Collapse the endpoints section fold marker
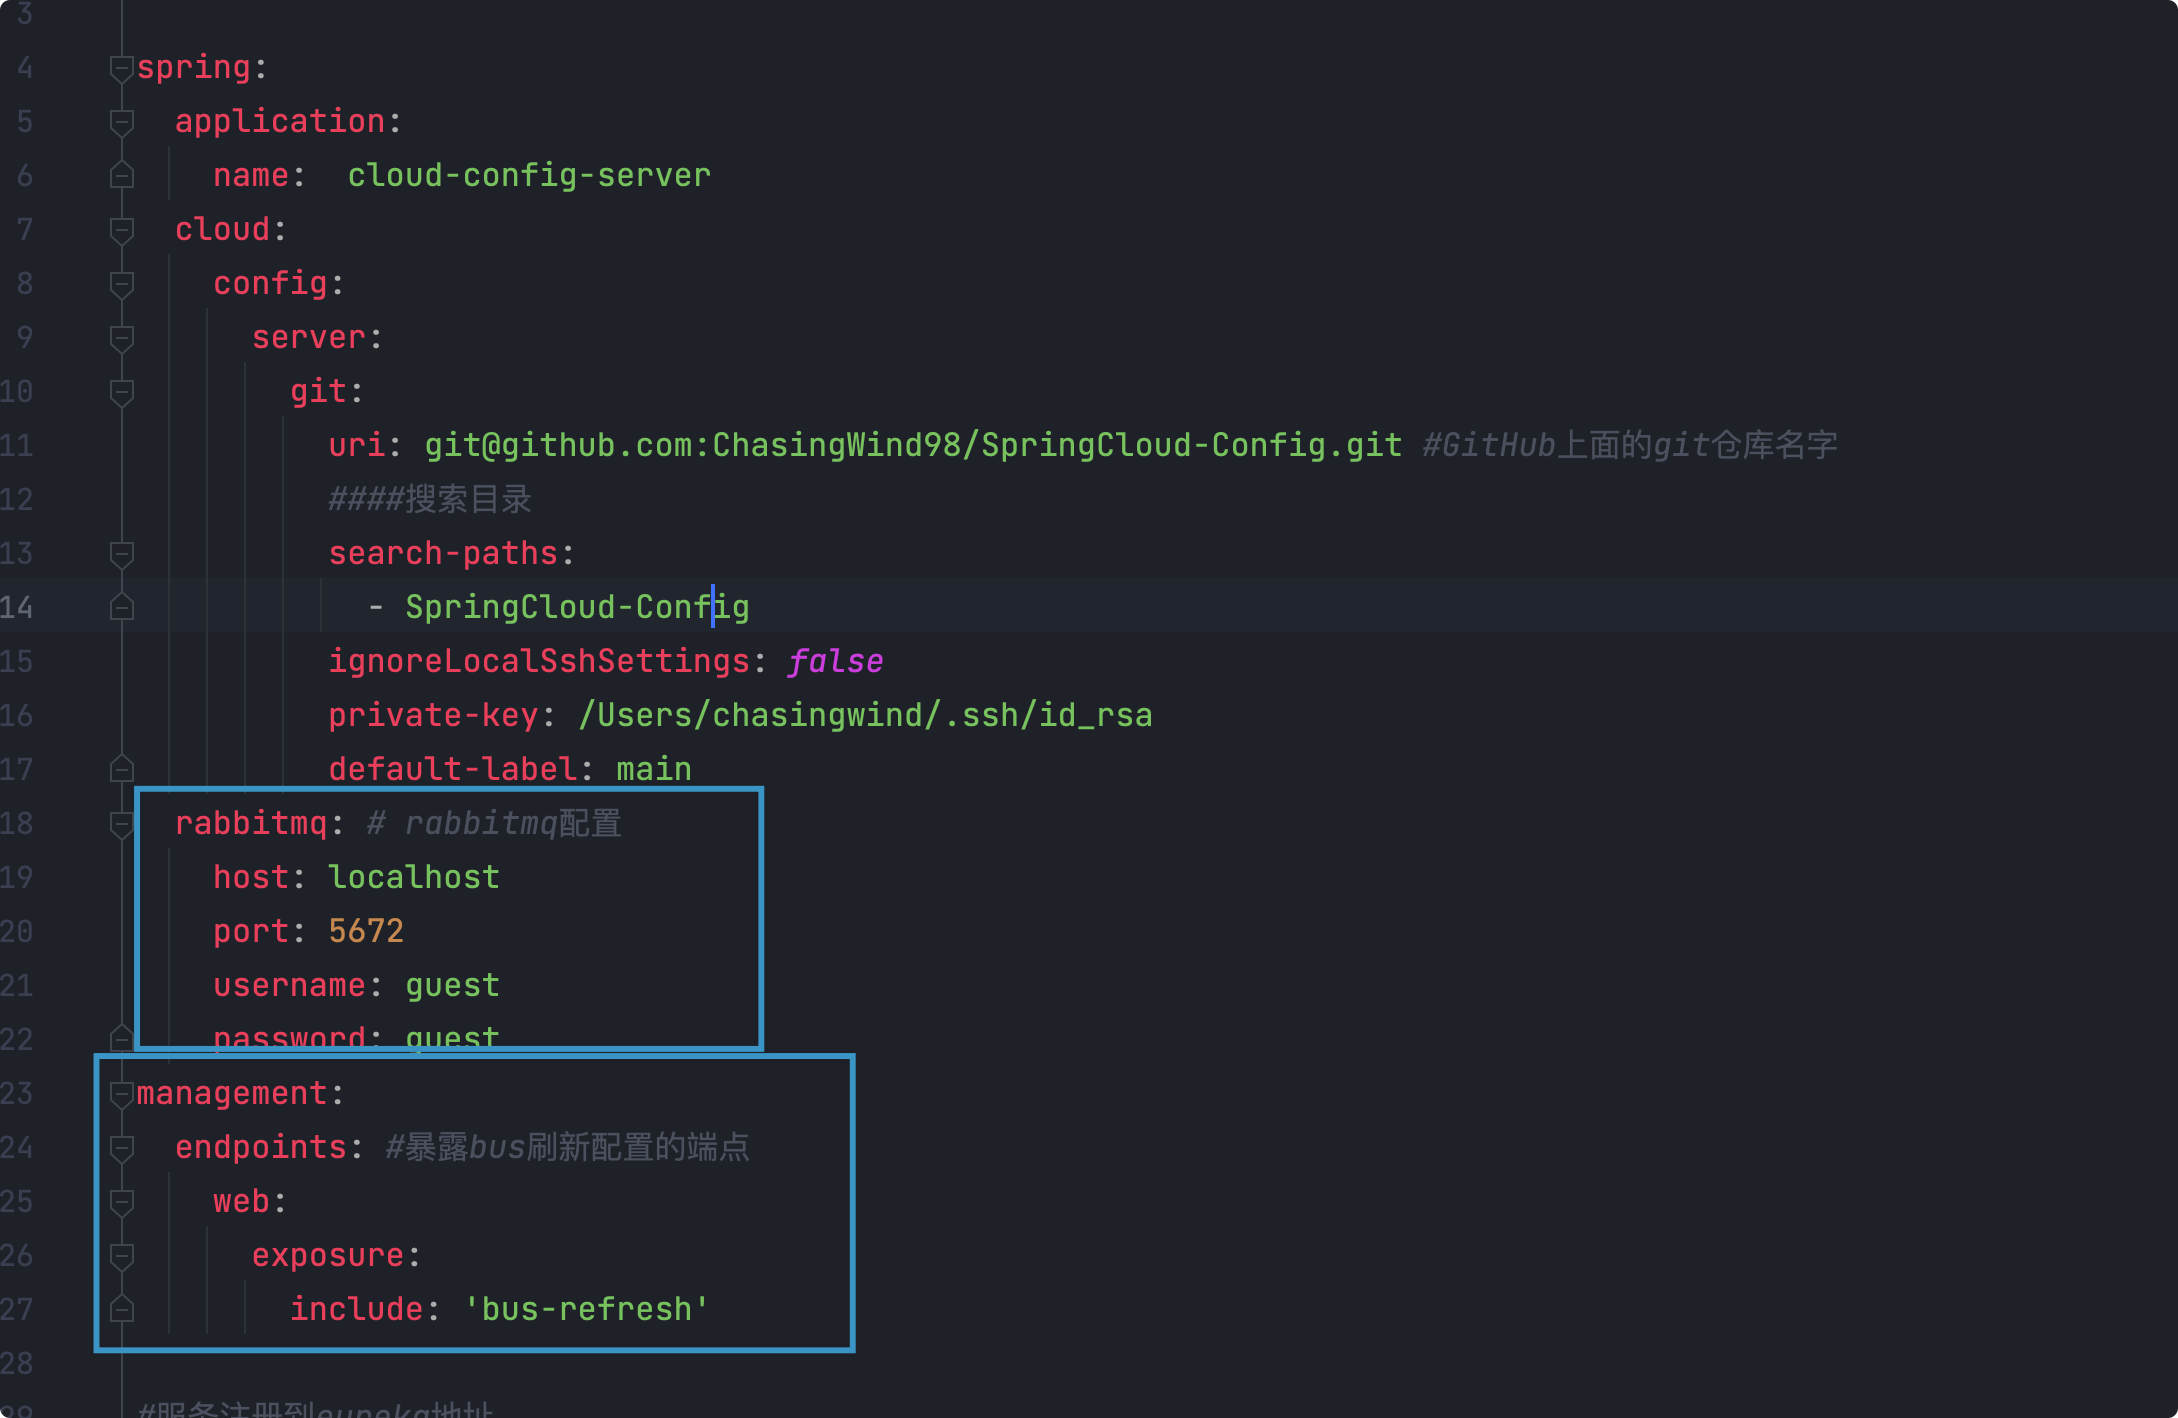Screen dimensions: 2178x1418 (122, 1148)
